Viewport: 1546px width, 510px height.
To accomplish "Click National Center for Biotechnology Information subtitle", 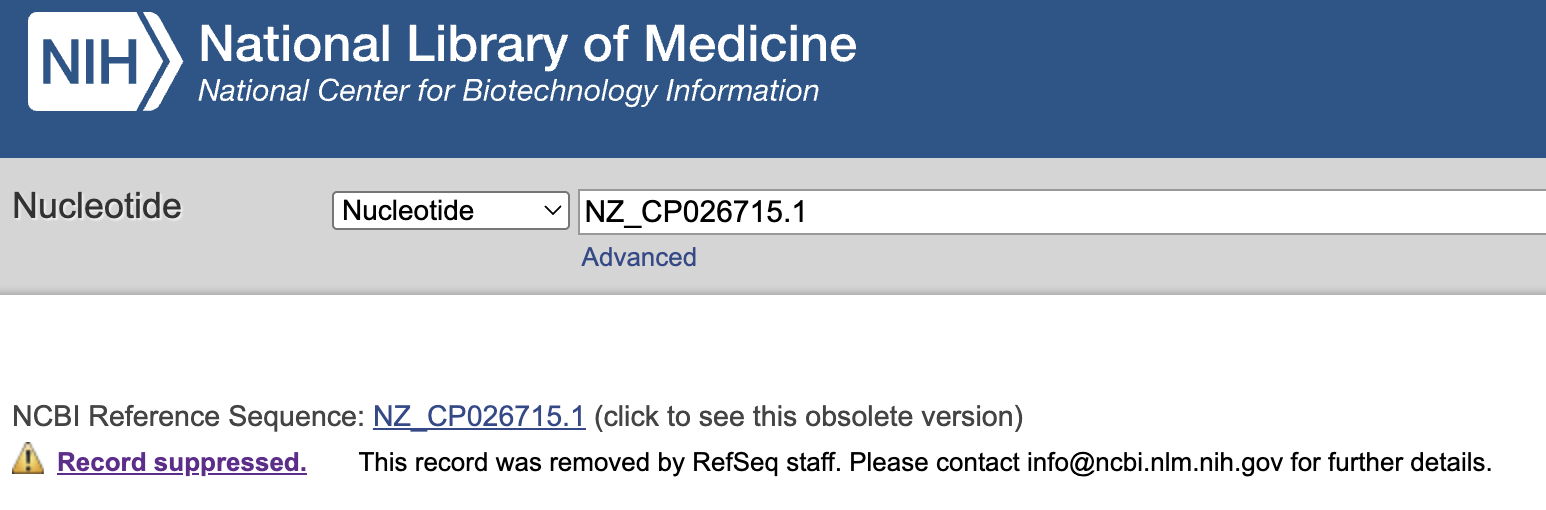I will point(508,91).
